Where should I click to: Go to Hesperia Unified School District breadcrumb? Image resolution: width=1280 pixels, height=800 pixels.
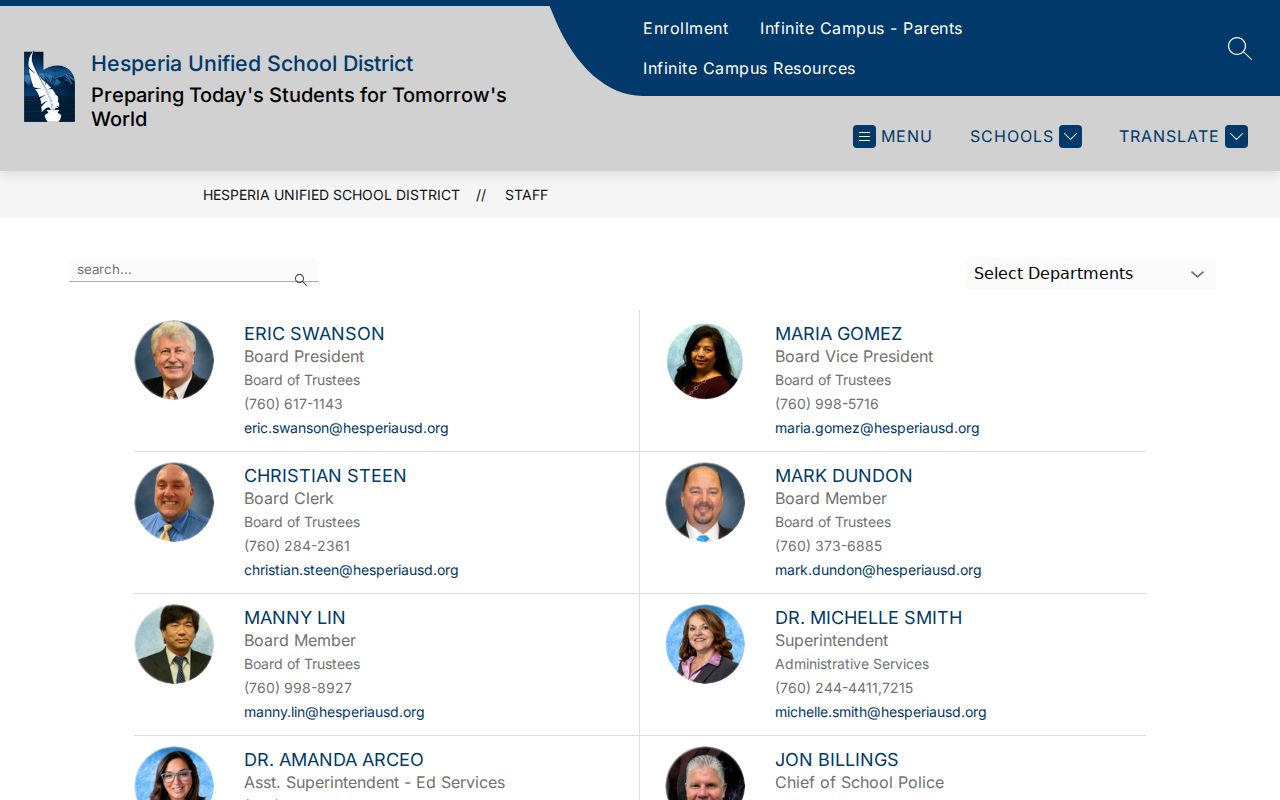coord(331,195)
